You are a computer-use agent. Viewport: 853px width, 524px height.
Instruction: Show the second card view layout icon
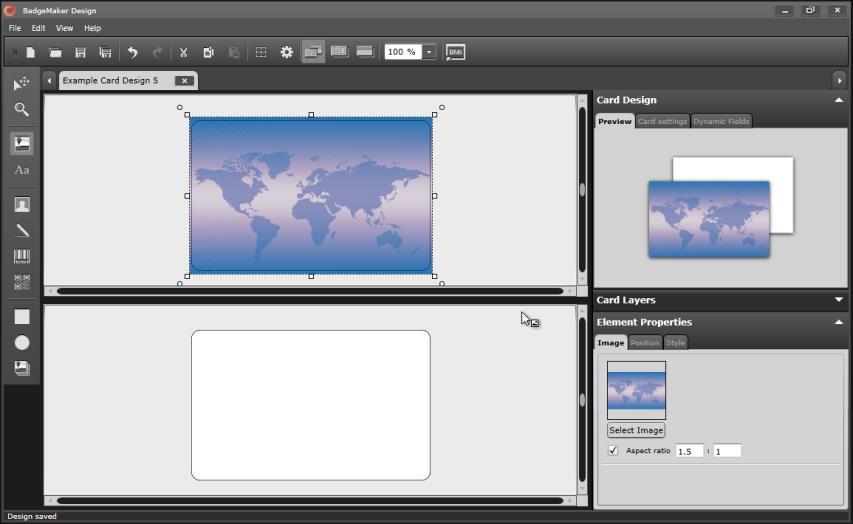(339, 52)
